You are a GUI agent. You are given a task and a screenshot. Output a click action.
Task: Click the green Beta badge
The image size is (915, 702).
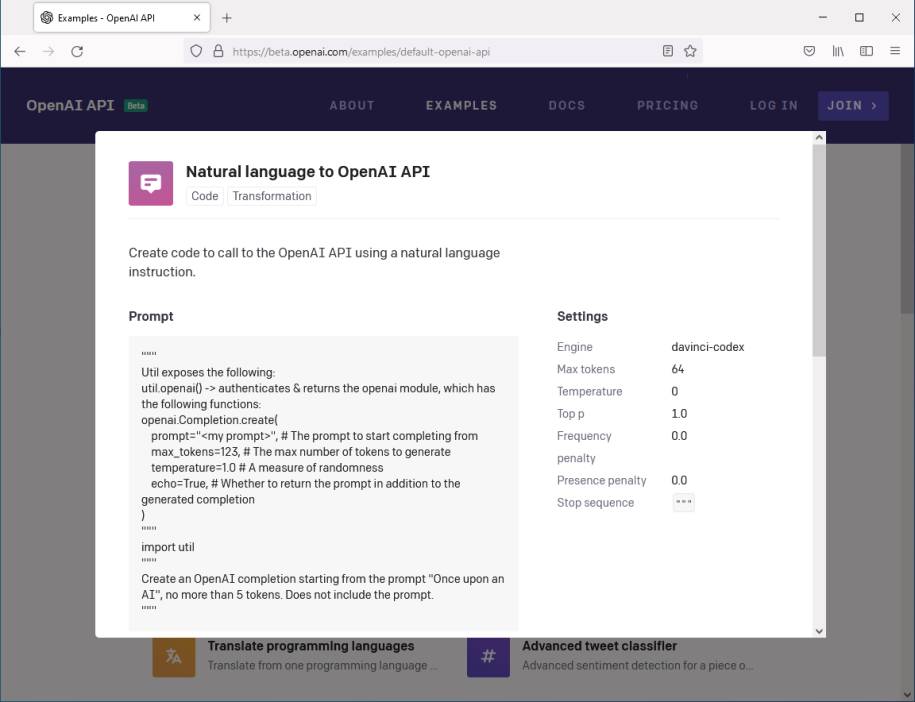pos(136,106)
